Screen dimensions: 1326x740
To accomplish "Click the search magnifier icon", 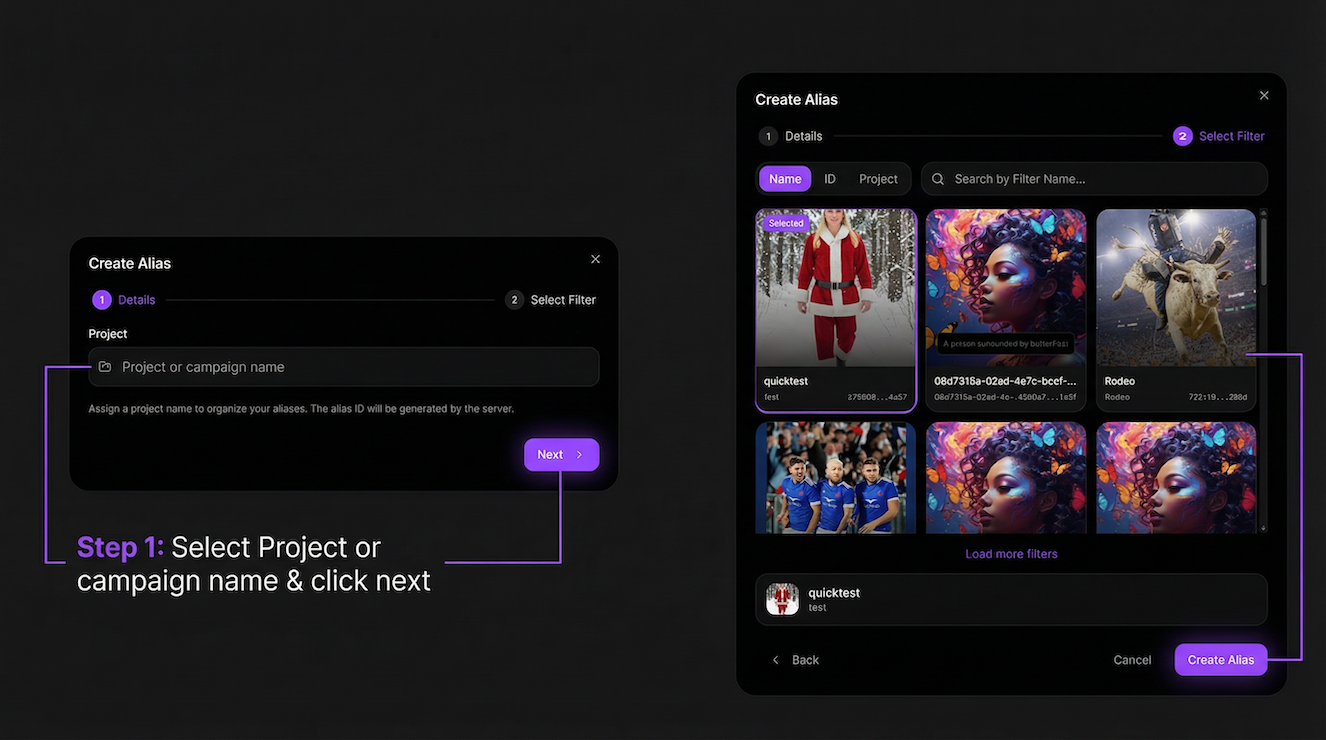I will [938, 179].
